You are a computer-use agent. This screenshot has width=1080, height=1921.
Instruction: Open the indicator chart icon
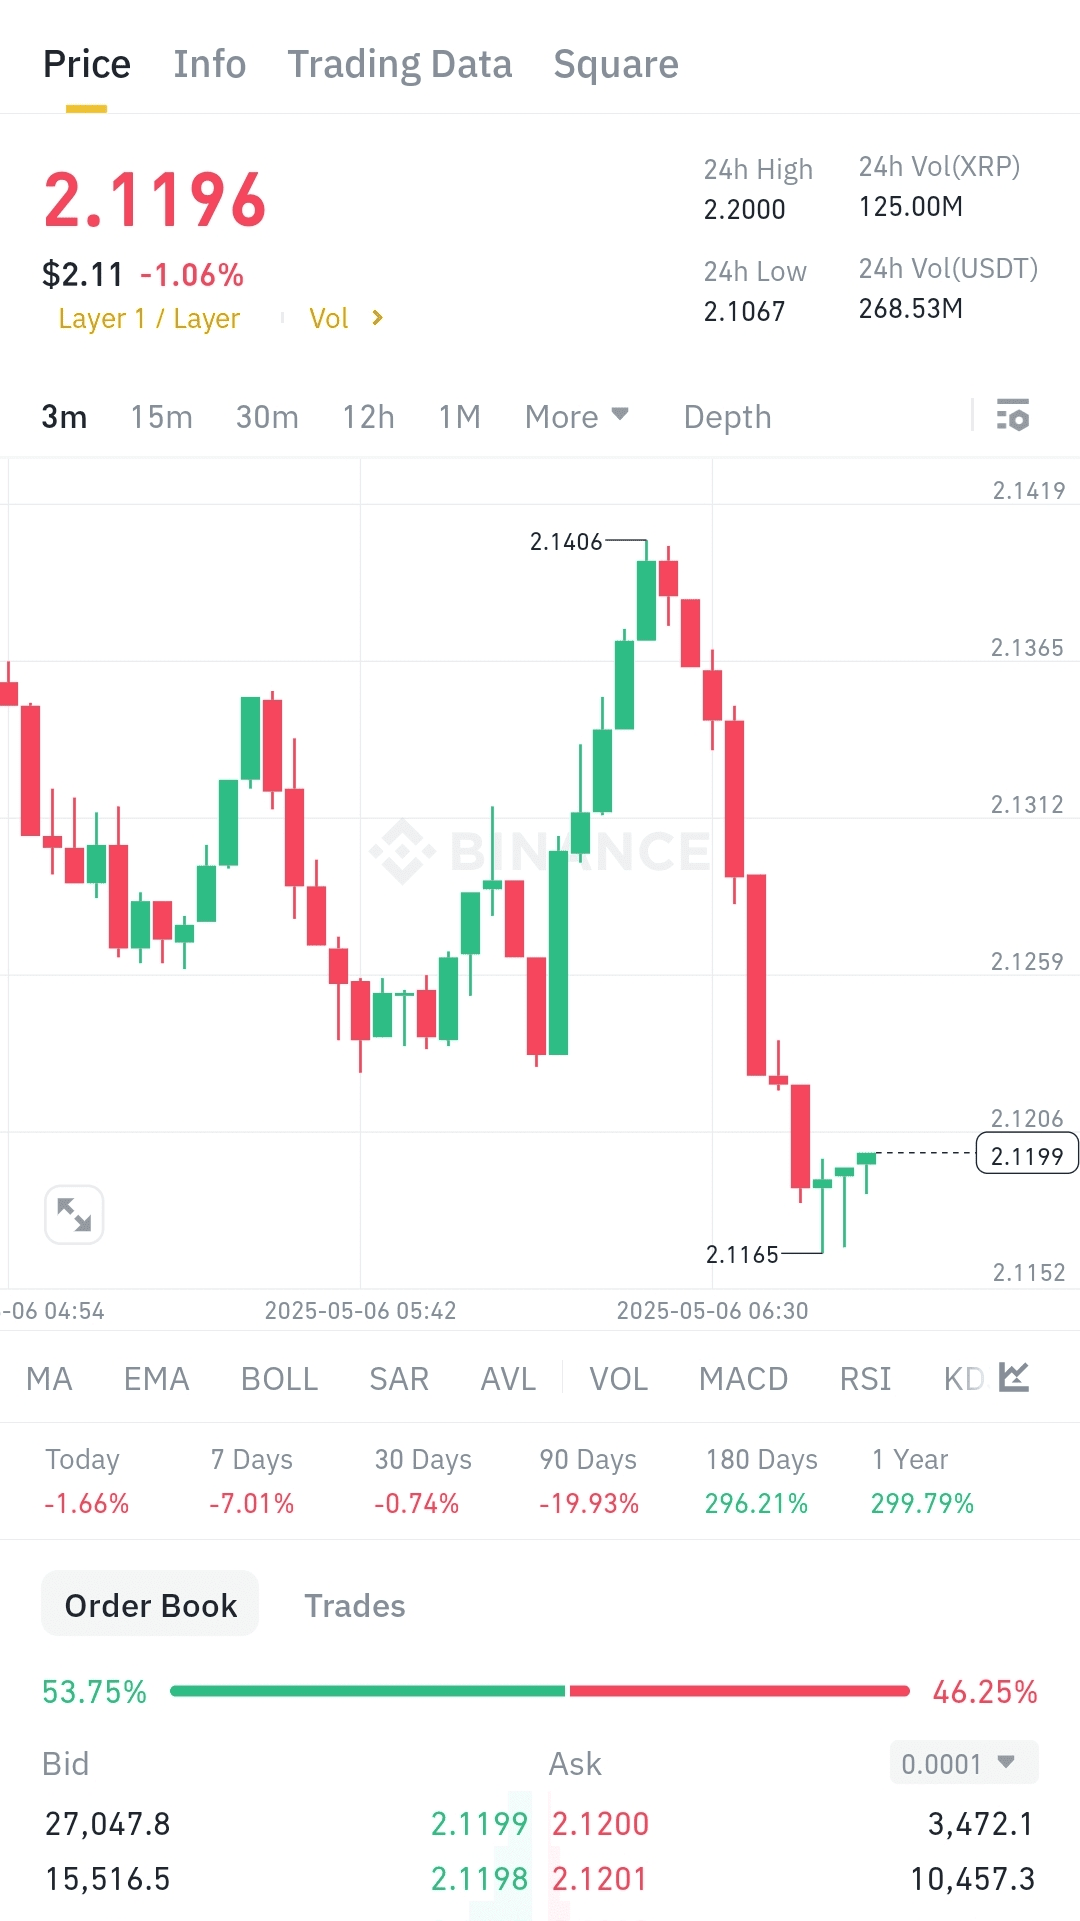coord(1014,1377)
